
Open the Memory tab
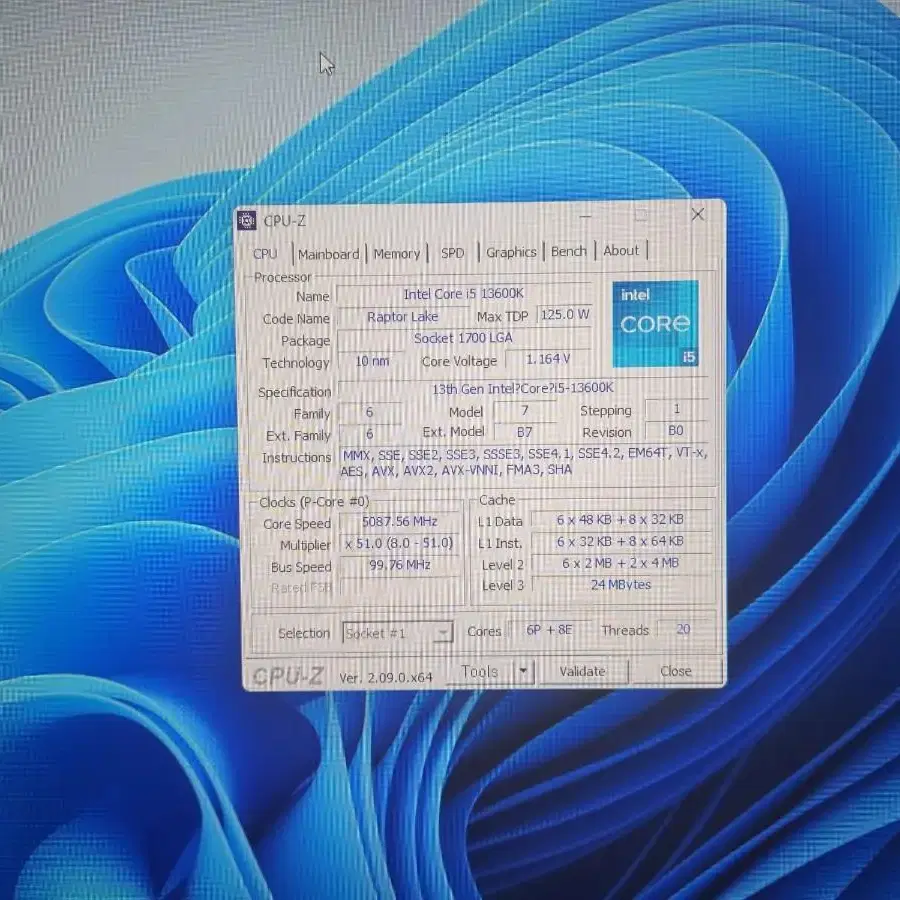(397, 253)
